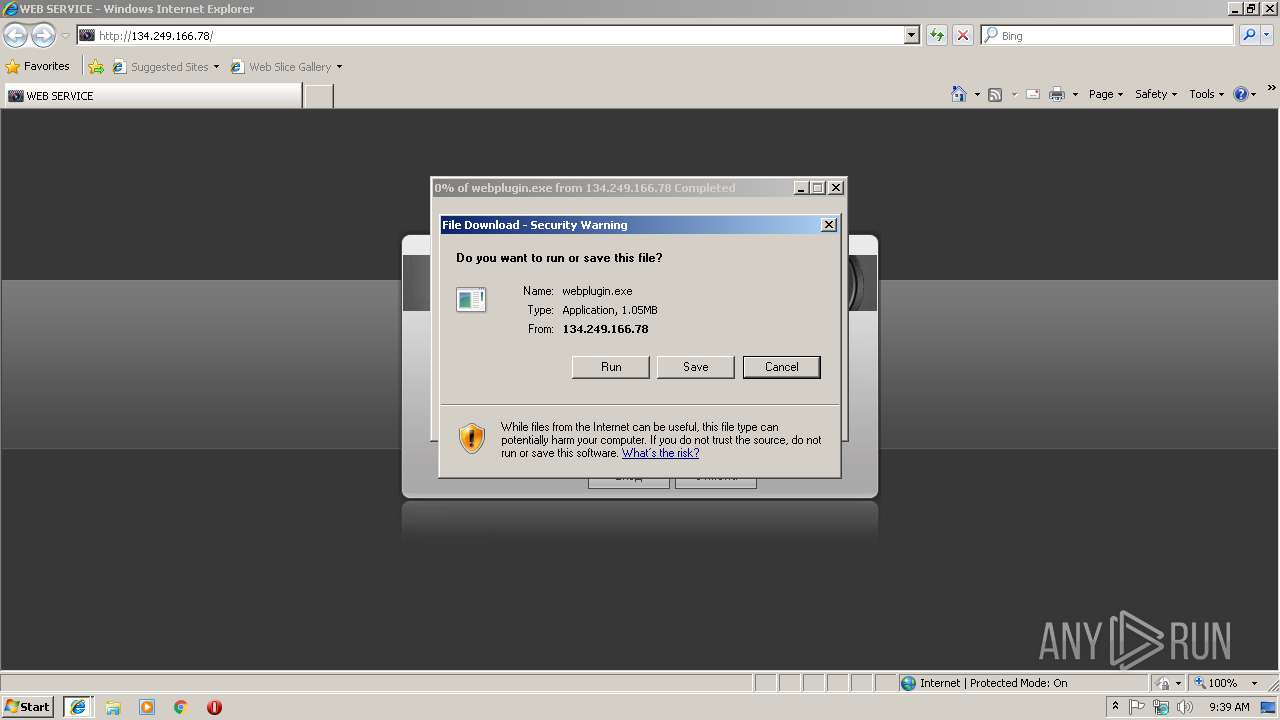Viewport: 1280px width, 720px height.
Task: Close the webplugin.exe download progress window
Action: click(x=836, y=188)
